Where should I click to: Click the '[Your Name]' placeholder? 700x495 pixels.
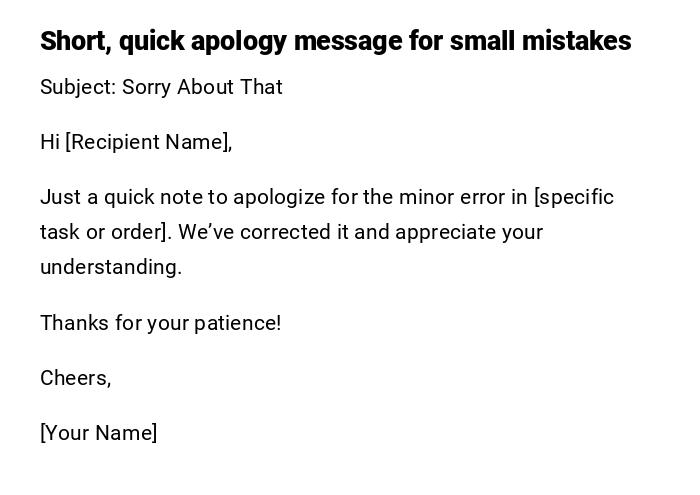98,433
